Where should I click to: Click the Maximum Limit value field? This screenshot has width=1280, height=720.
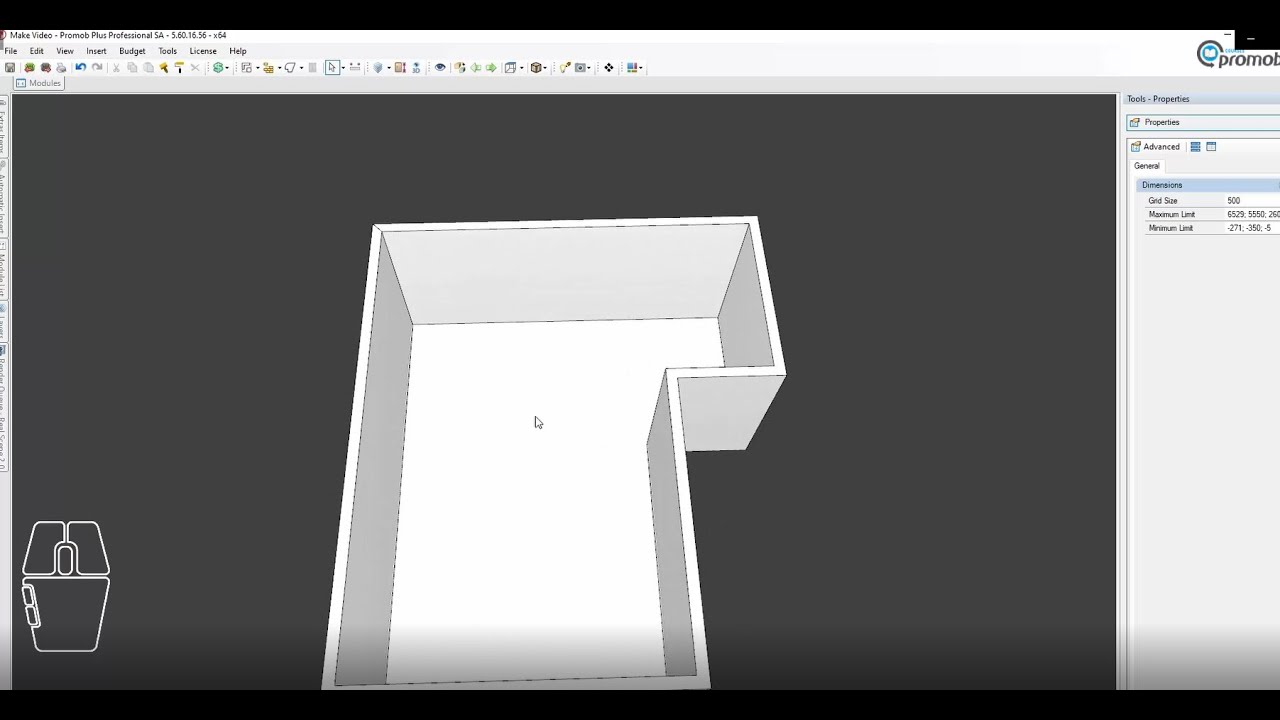1253,215
